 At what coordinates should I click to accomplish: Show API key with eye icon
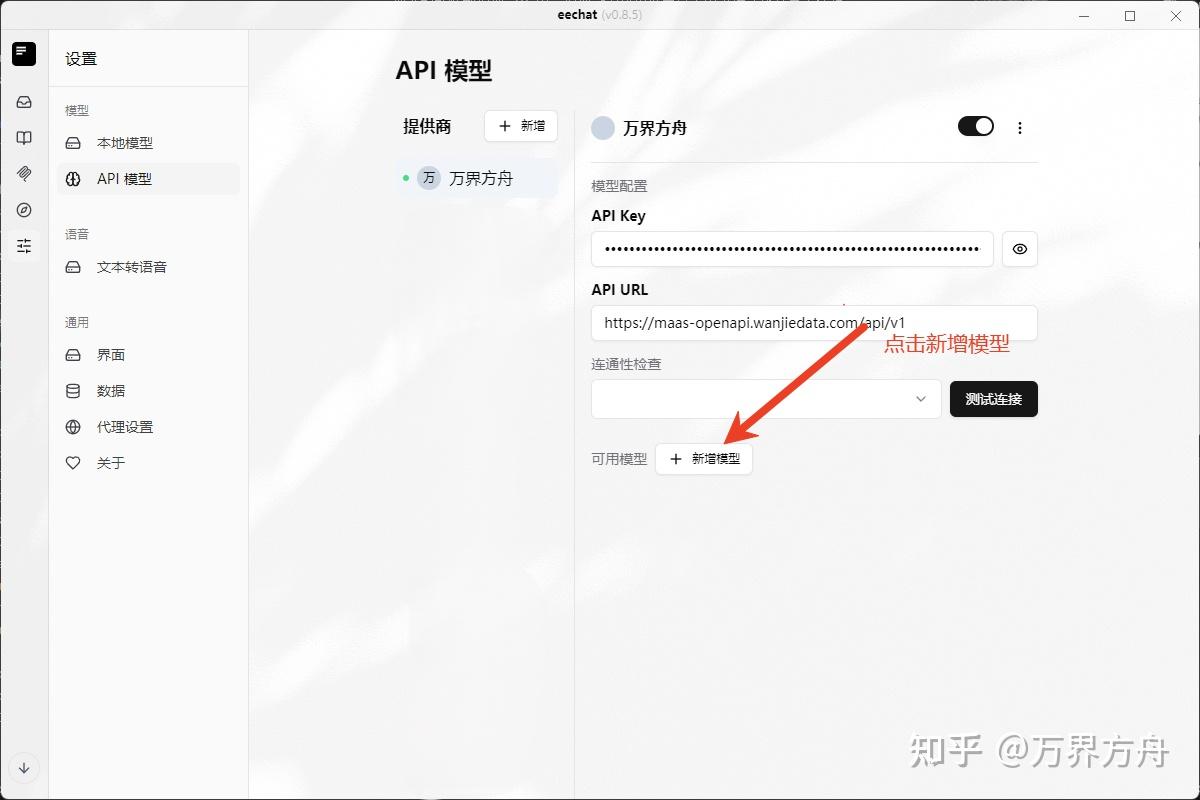1020,249
